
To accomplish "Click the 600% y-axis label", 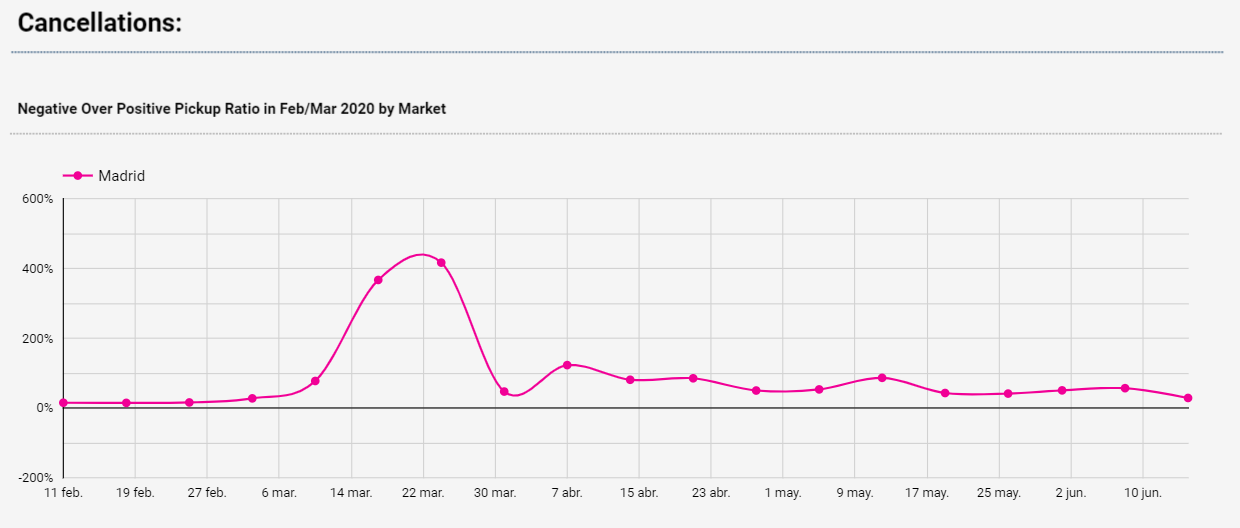I will (x=38, y=199).
